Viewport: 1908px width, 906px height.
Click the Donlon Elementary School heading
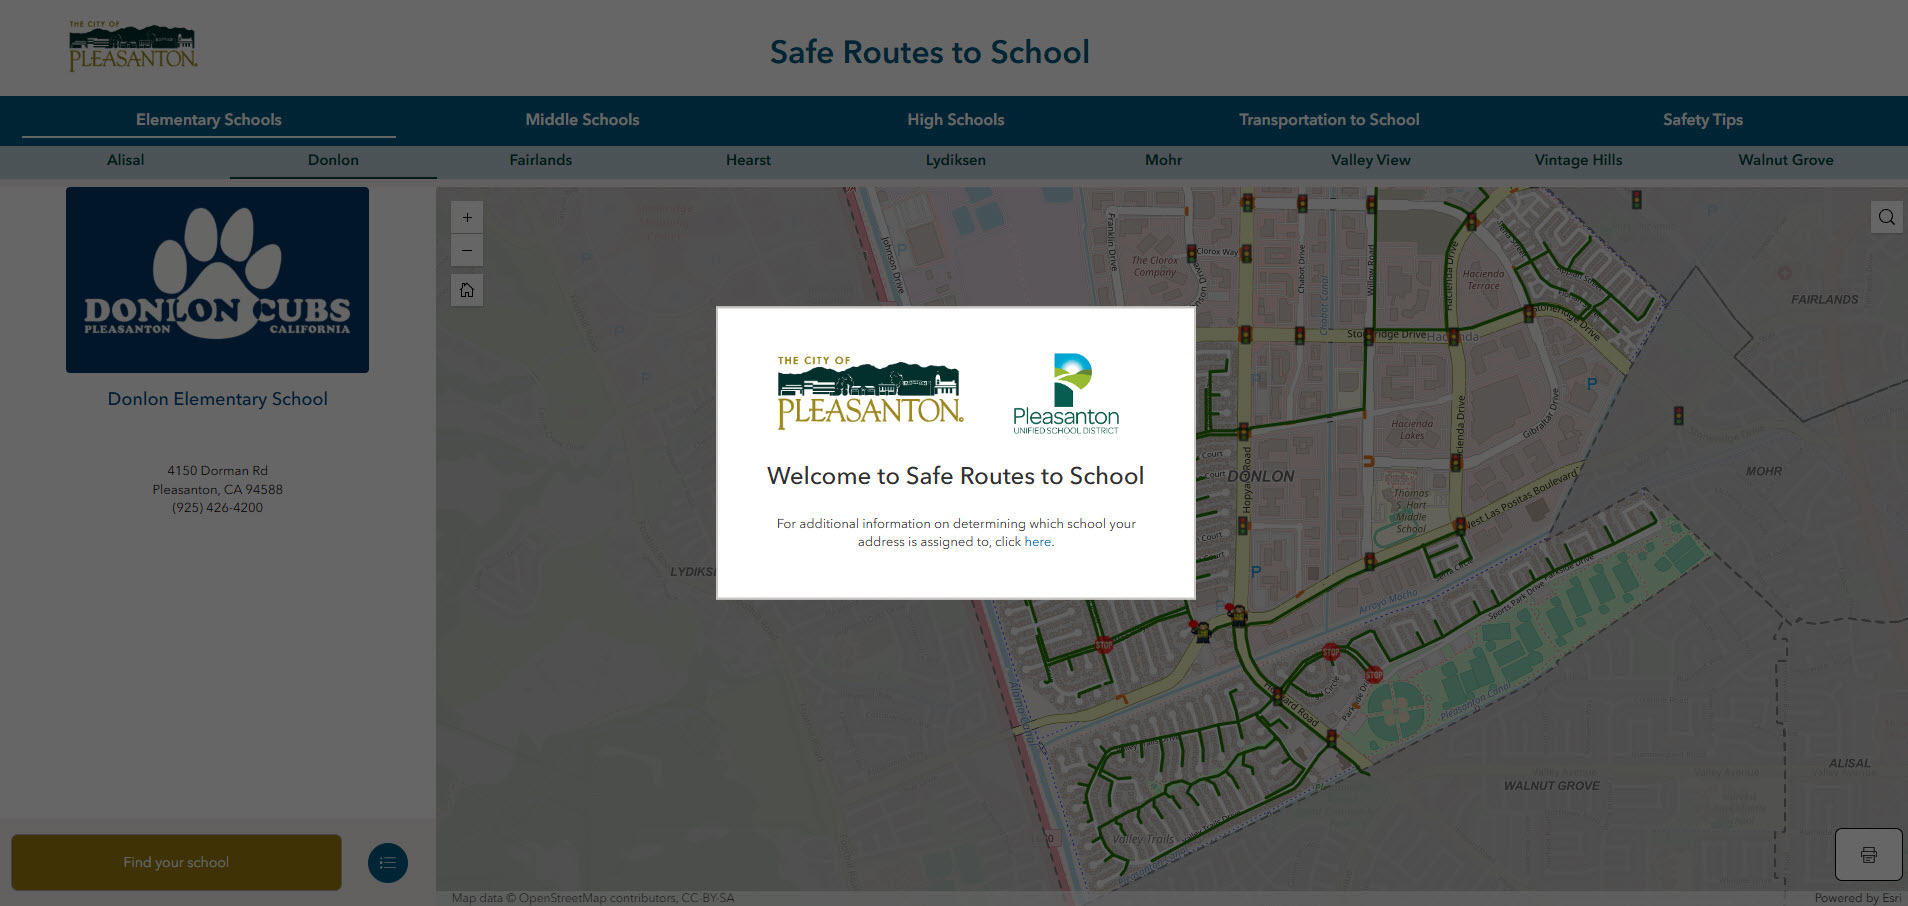pyautogui.click(x=217, y=399)
